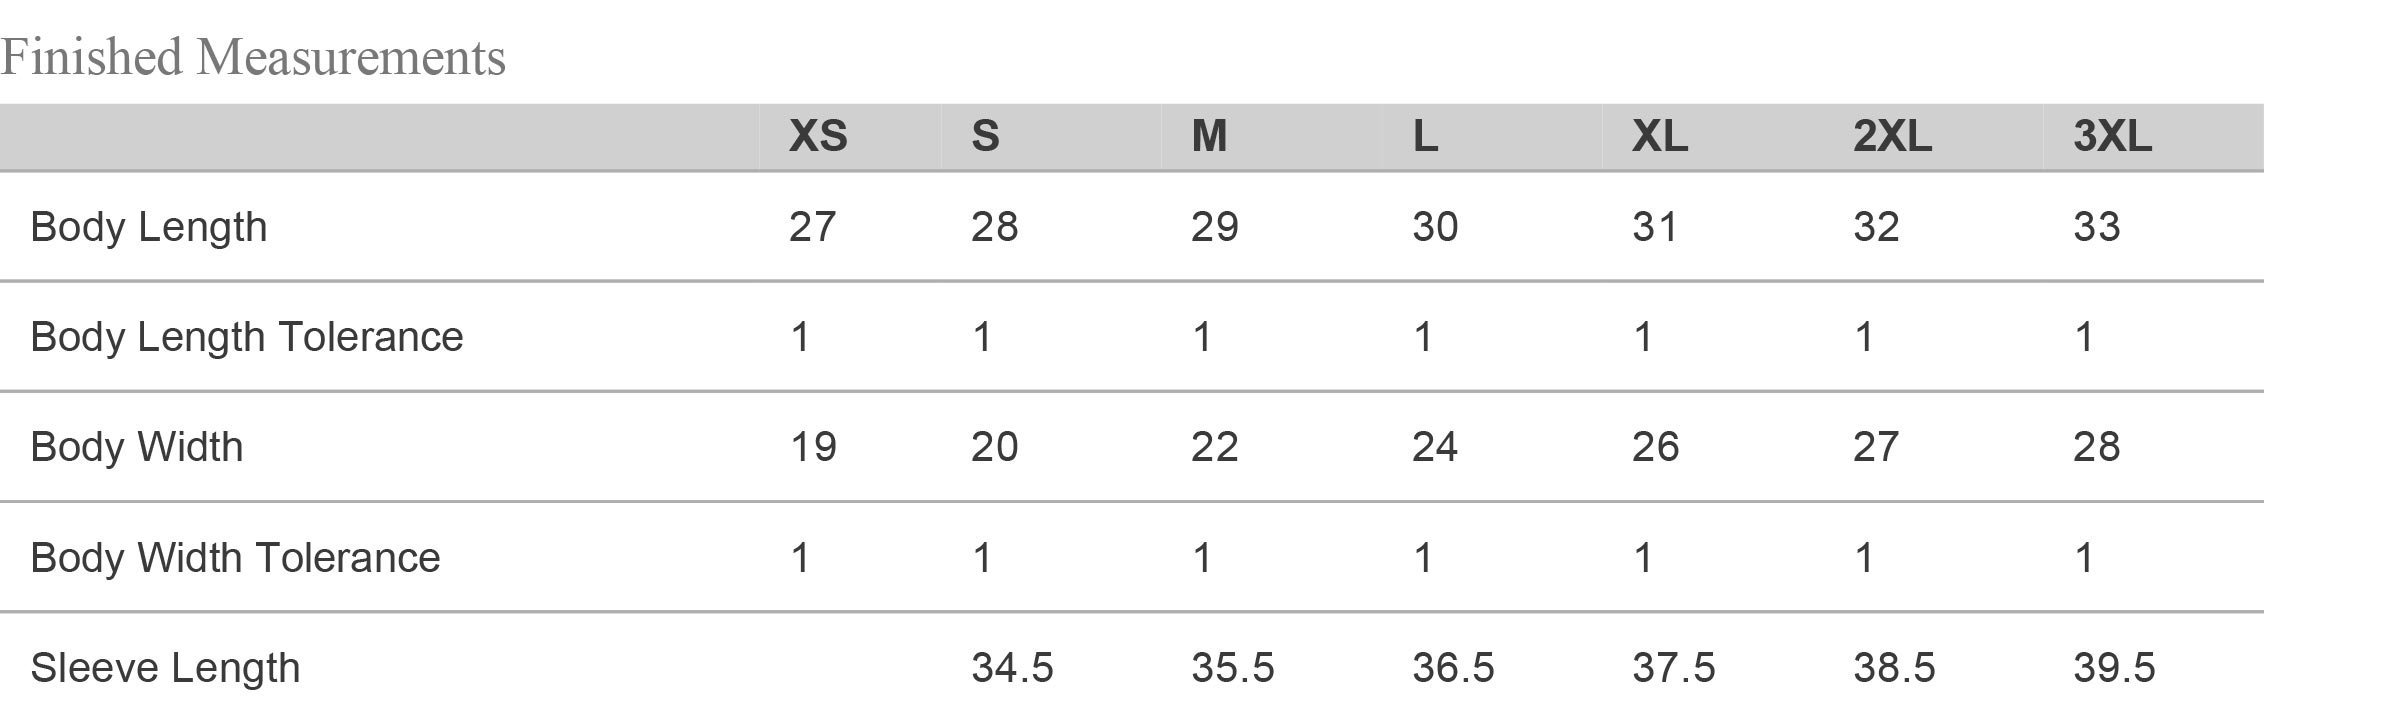Select the M size column header
Viewport: 2383px width, 723px height.
[x=1209, y=136]
